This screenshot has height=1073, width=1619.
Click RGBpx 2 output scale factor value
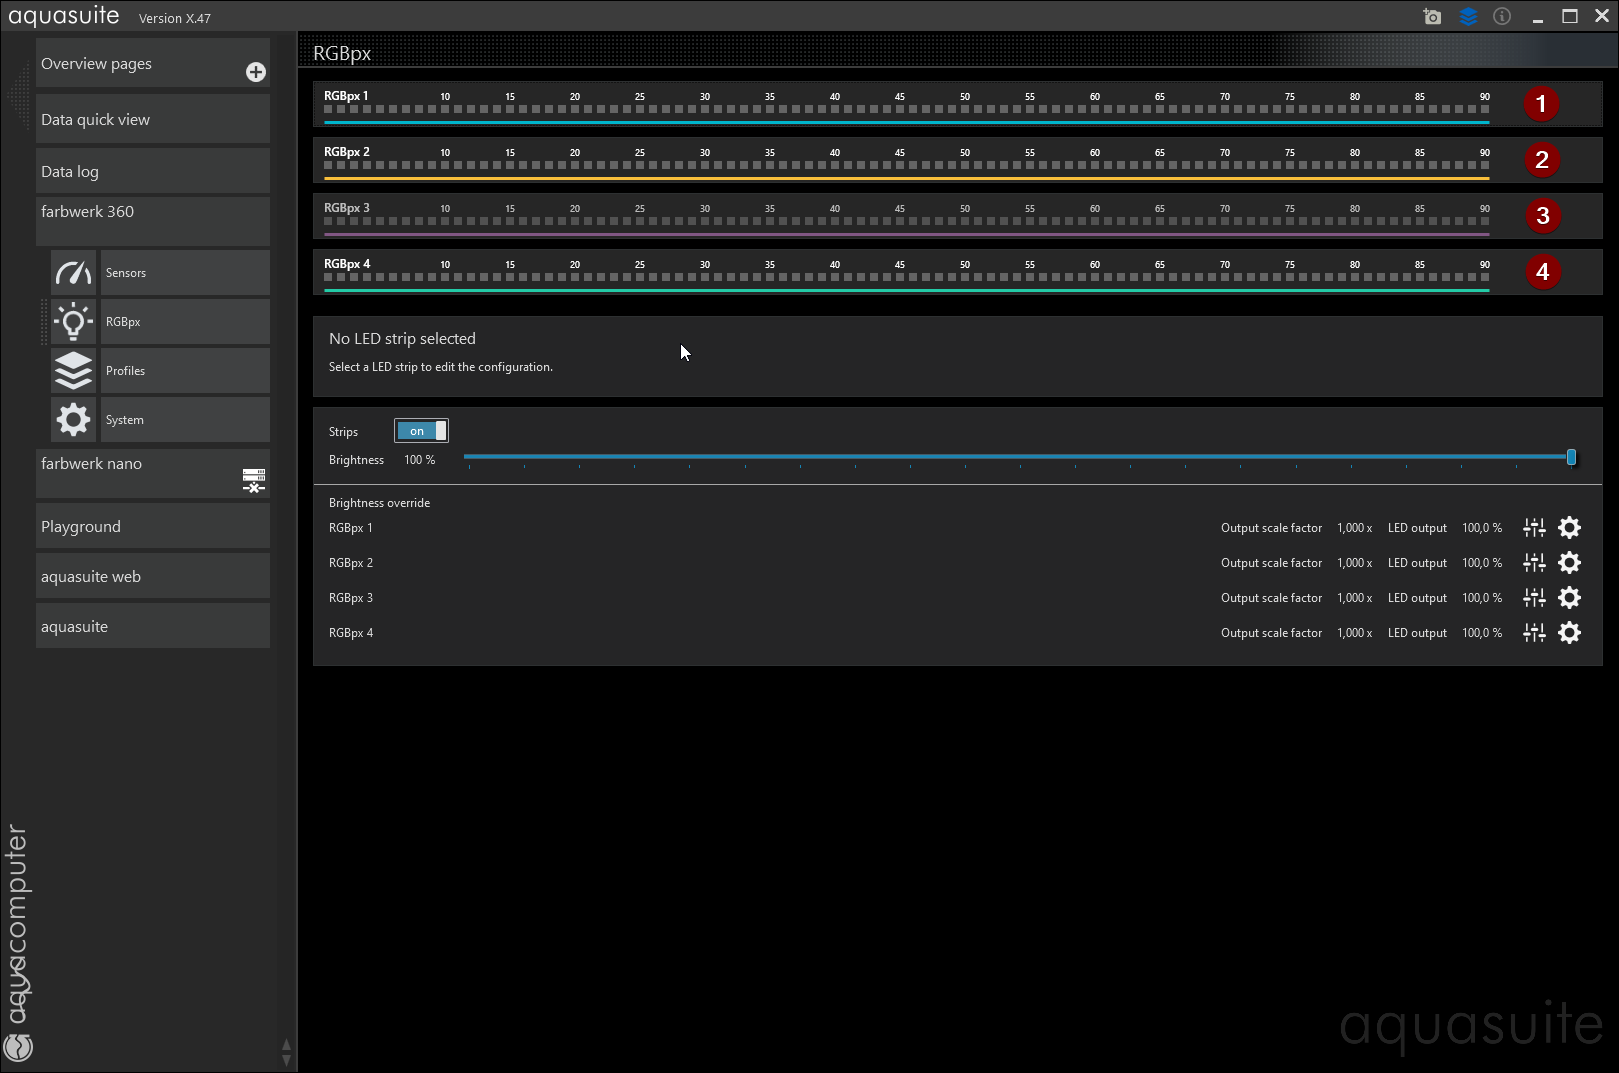click(1354, 563)
